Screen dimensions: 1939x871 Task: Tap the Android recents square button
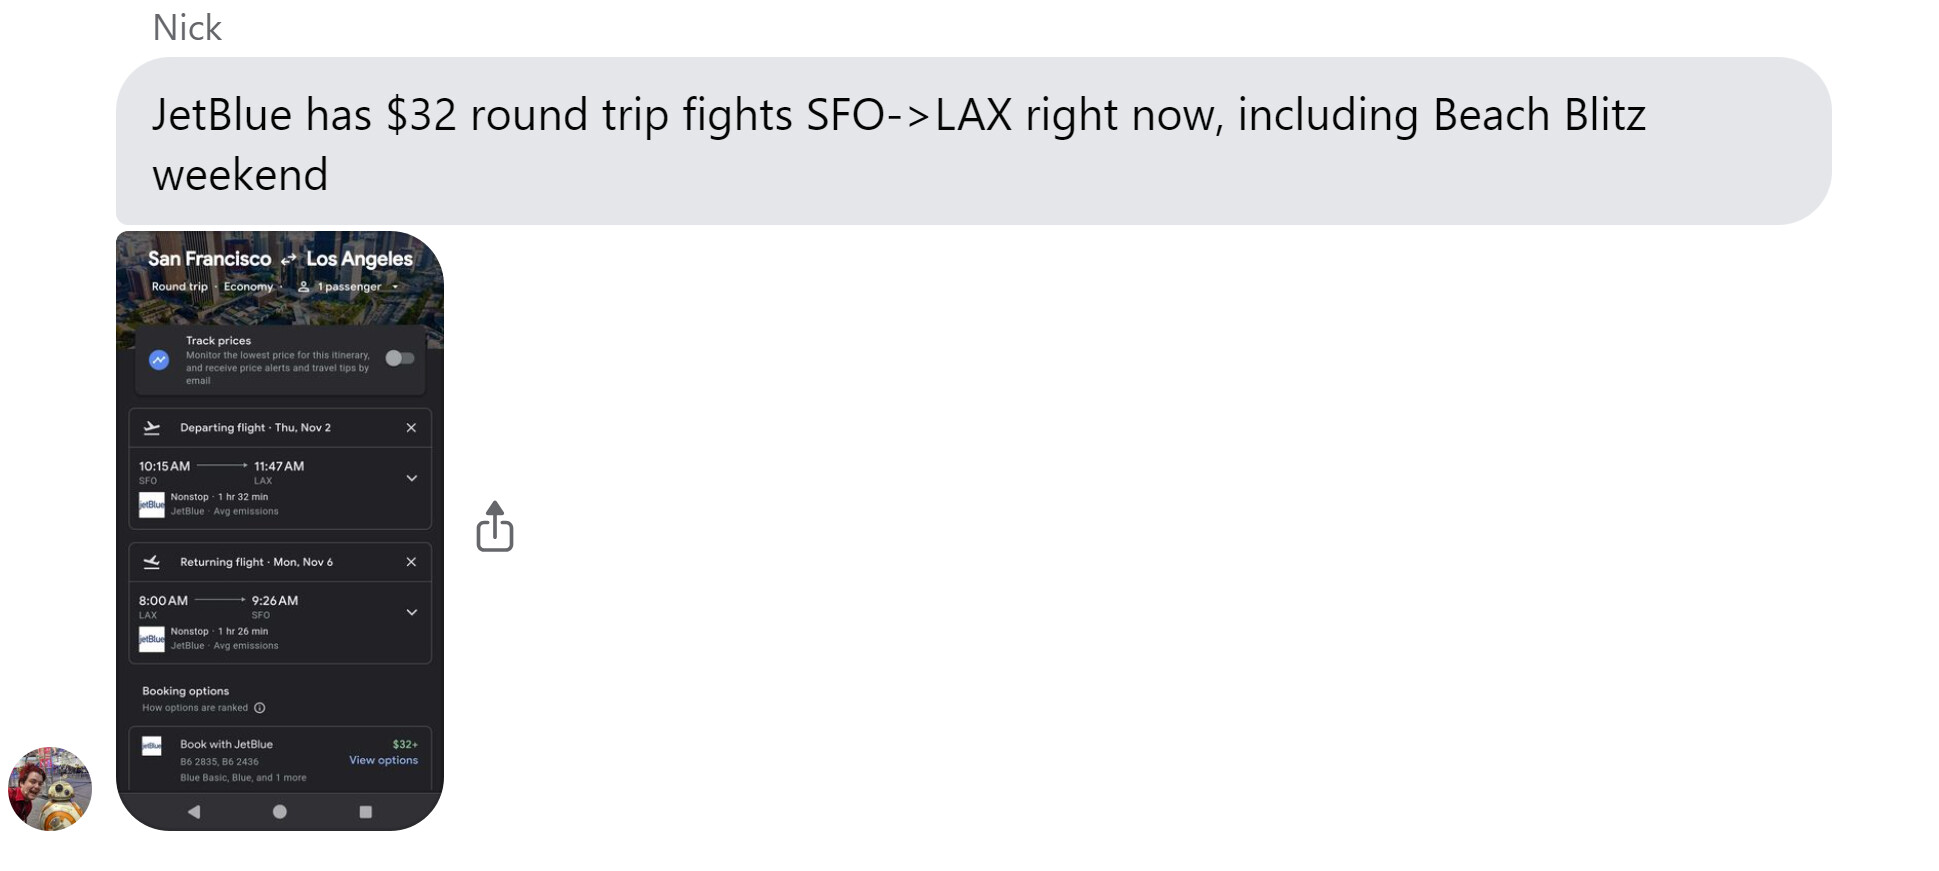366,812
